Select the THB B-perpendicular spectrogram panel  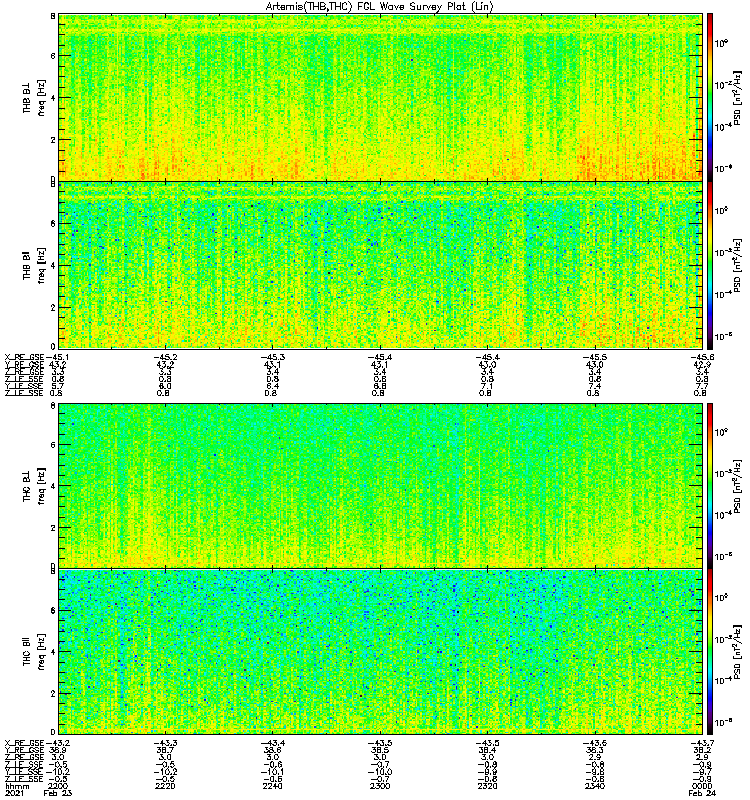[381, 97]
